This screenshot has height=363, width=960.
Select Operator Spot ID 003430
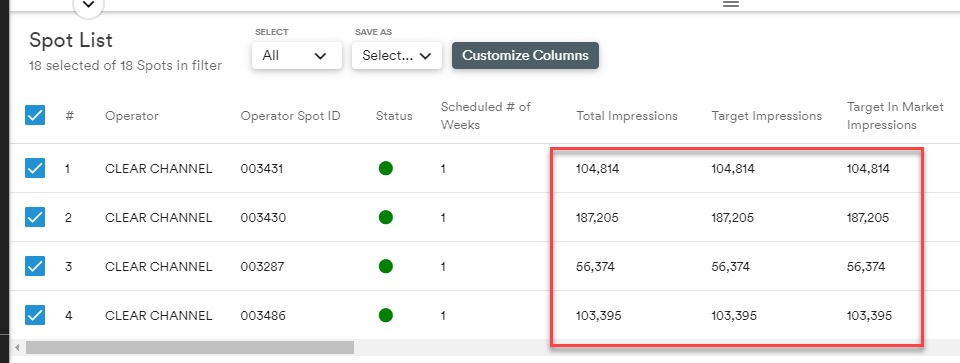point(263,218)
